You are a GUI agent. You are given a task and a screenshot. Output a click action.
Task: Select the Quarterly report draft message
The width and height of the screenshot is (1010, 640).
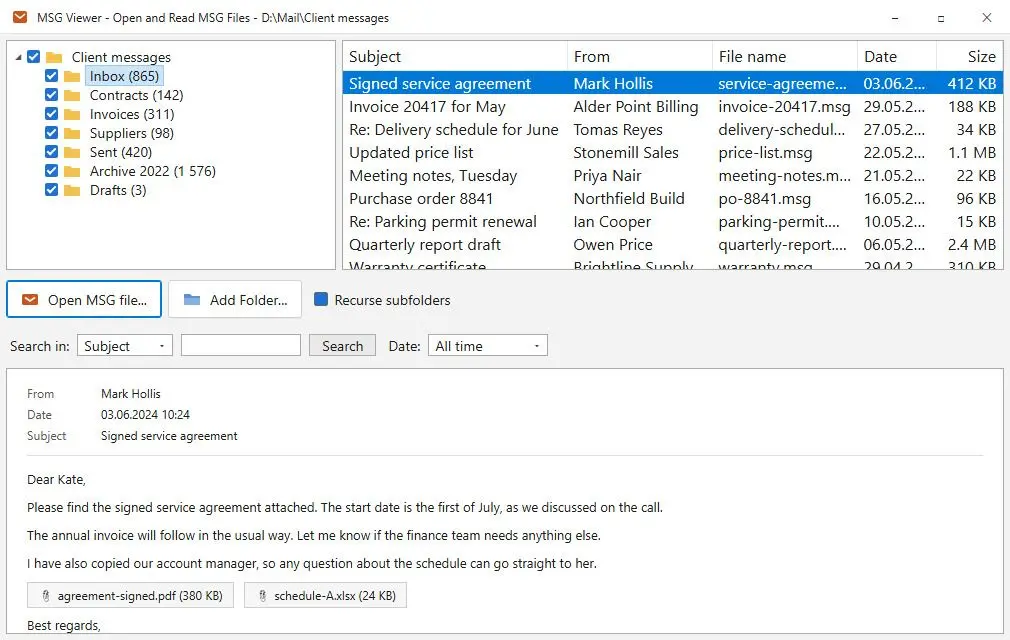click(x=672, y=245)
